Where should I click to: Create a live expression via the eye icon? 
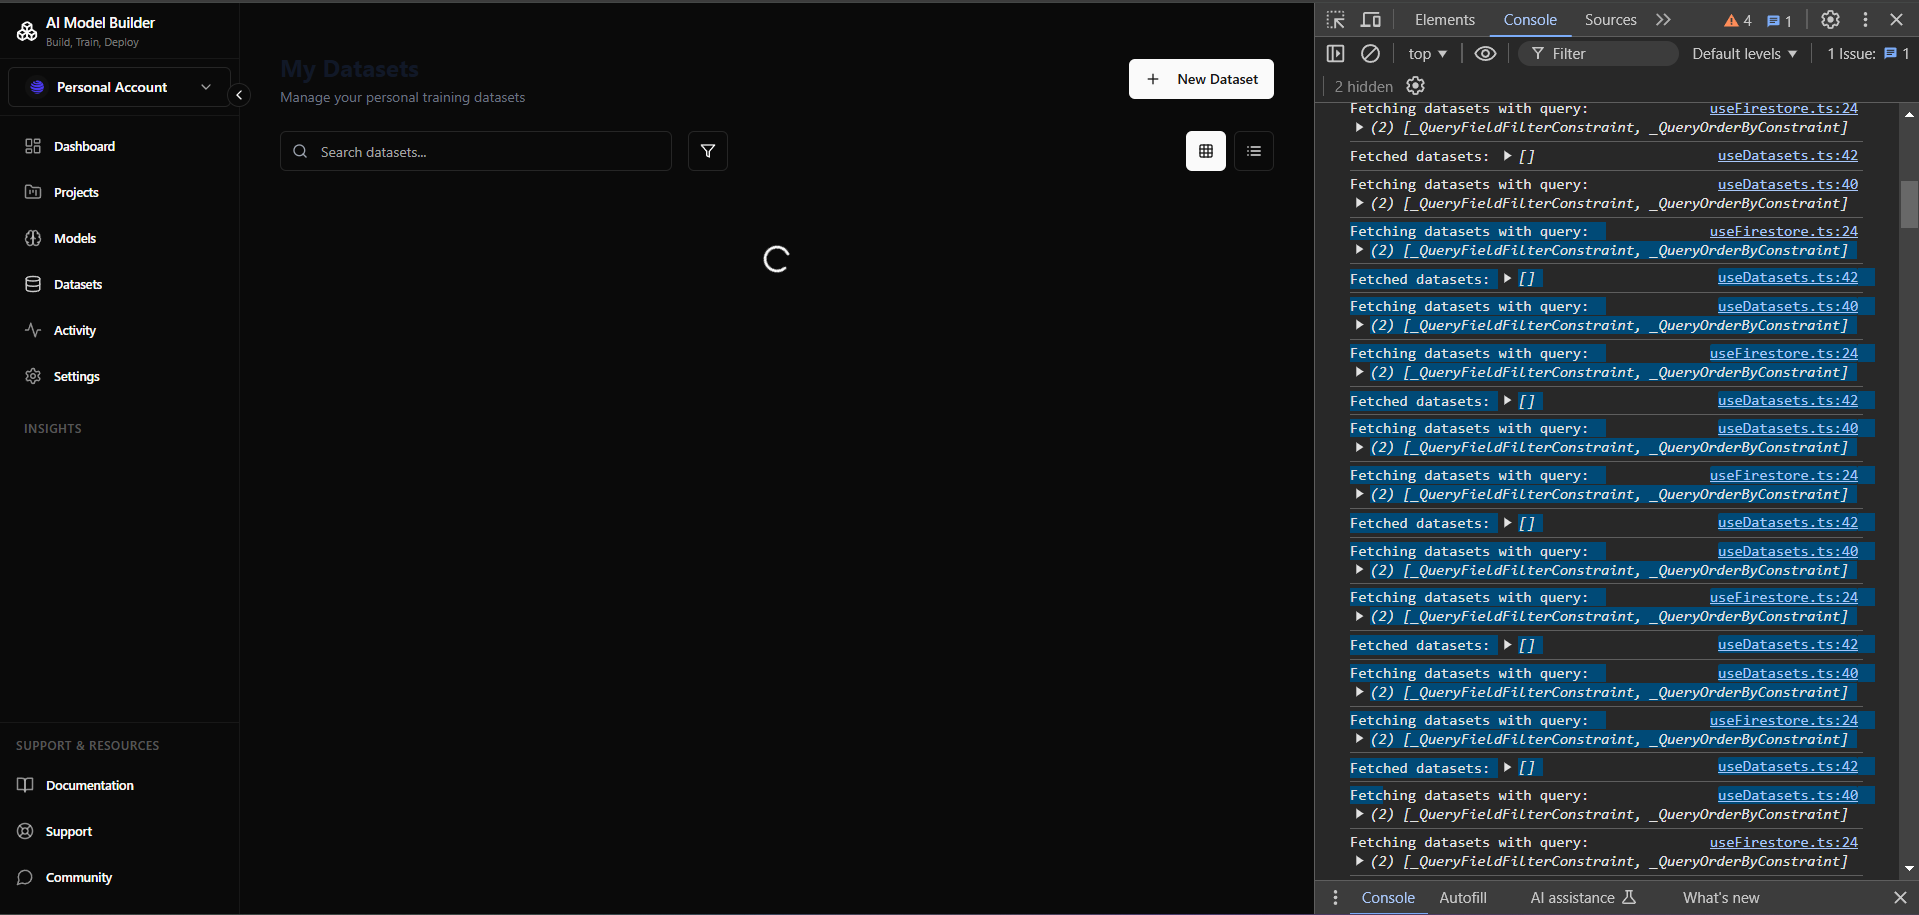(1485, 53)
